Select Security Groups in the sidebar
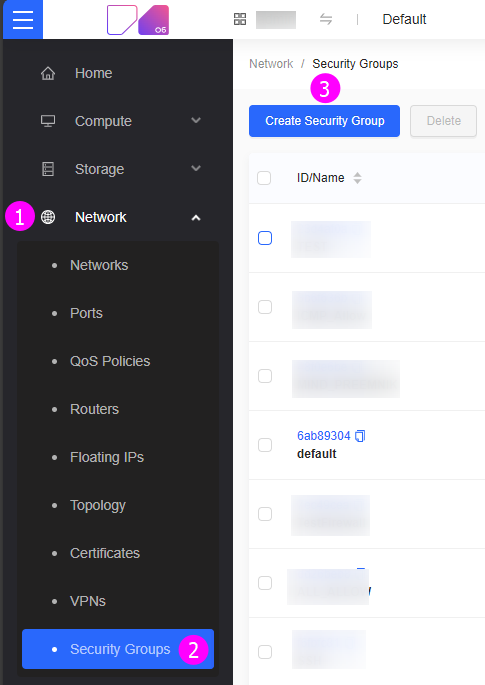The height and width of the screenshot is (685, 485). pos(118,649)
